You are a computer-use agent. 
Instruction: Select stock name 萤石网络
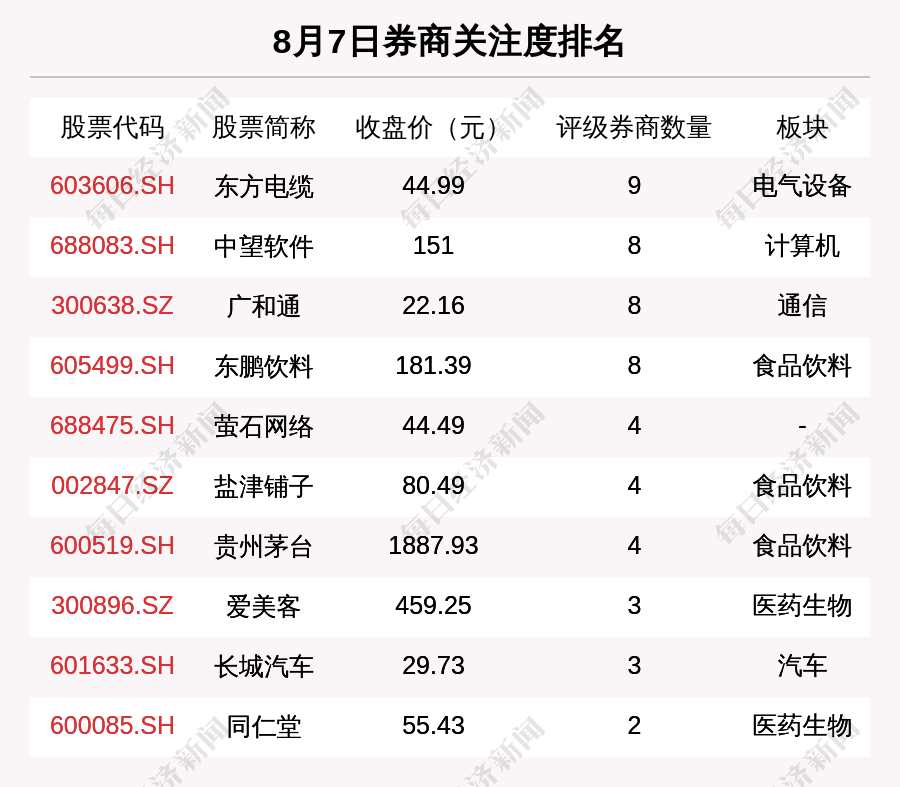tap(263, 427)
